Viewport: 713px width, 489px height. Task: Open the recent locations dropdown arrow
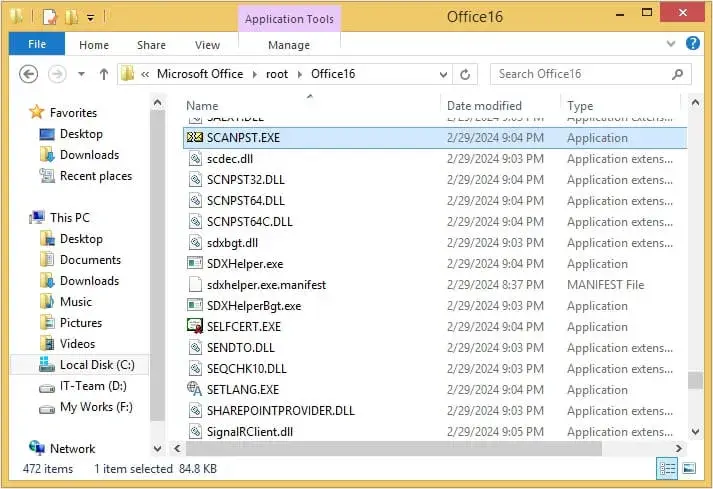tap(81, 74)
